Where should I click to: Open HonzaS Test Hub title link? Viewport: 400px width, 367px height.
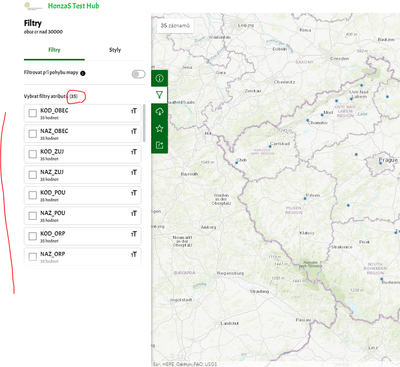73,6
